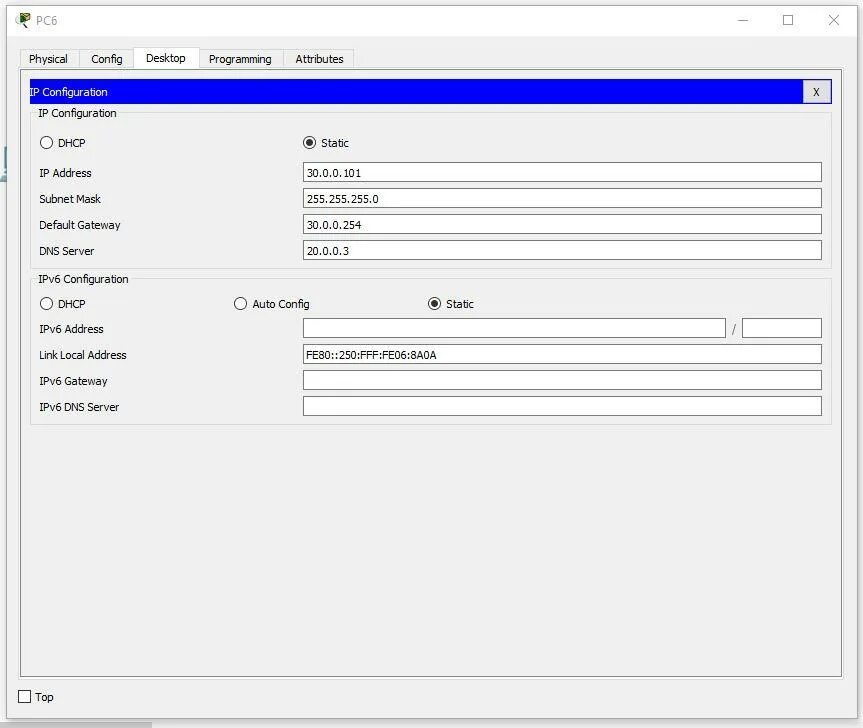Open the Physical tab
This screenshot has height=728, width=863.
click(48, 59)
